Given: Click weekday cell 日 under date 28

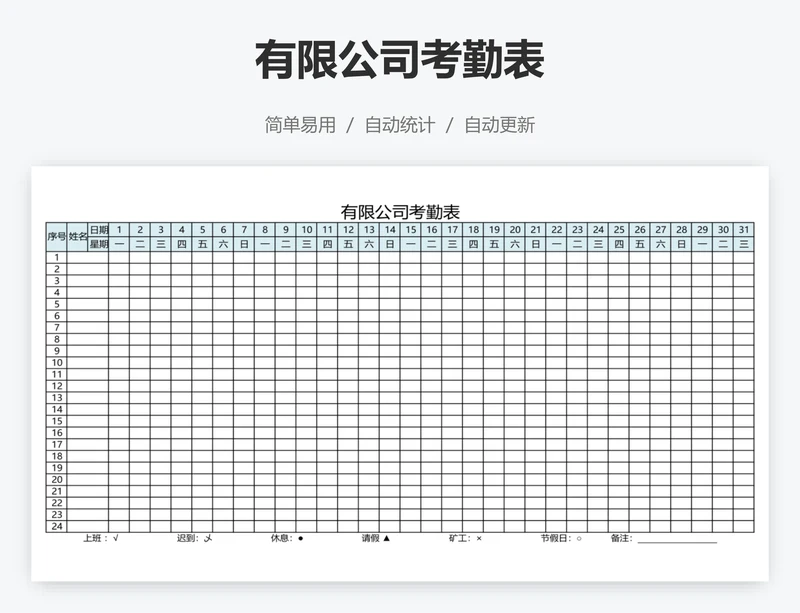Looking at the screenshot, I should point(681,244).
